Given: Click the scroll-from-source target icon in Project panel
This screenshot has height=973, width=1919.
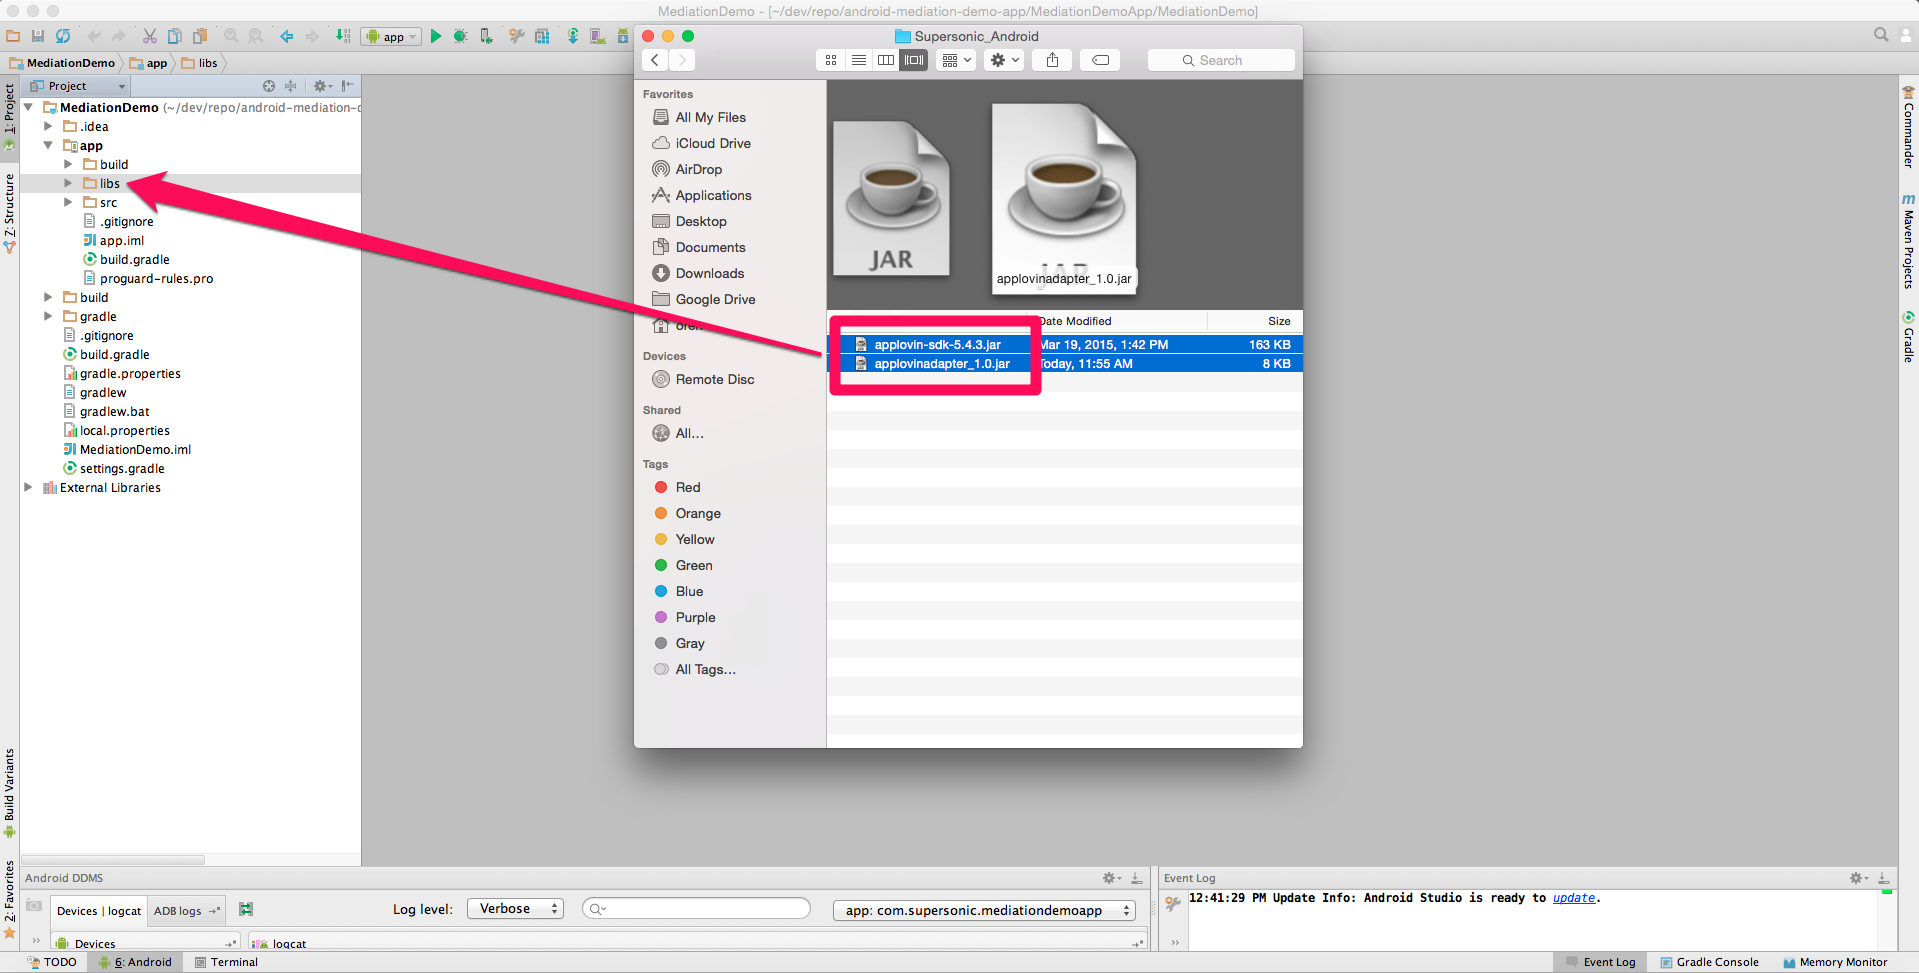Looking at the screenshot, I should tap(268, 86).
